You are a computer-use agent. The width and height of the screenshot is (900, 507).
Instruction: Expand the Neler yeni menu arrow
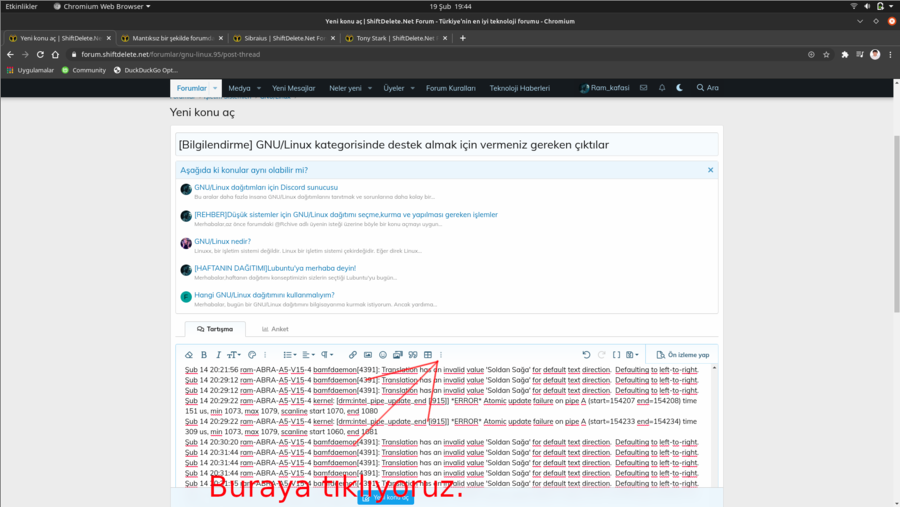tap(370, 88)
